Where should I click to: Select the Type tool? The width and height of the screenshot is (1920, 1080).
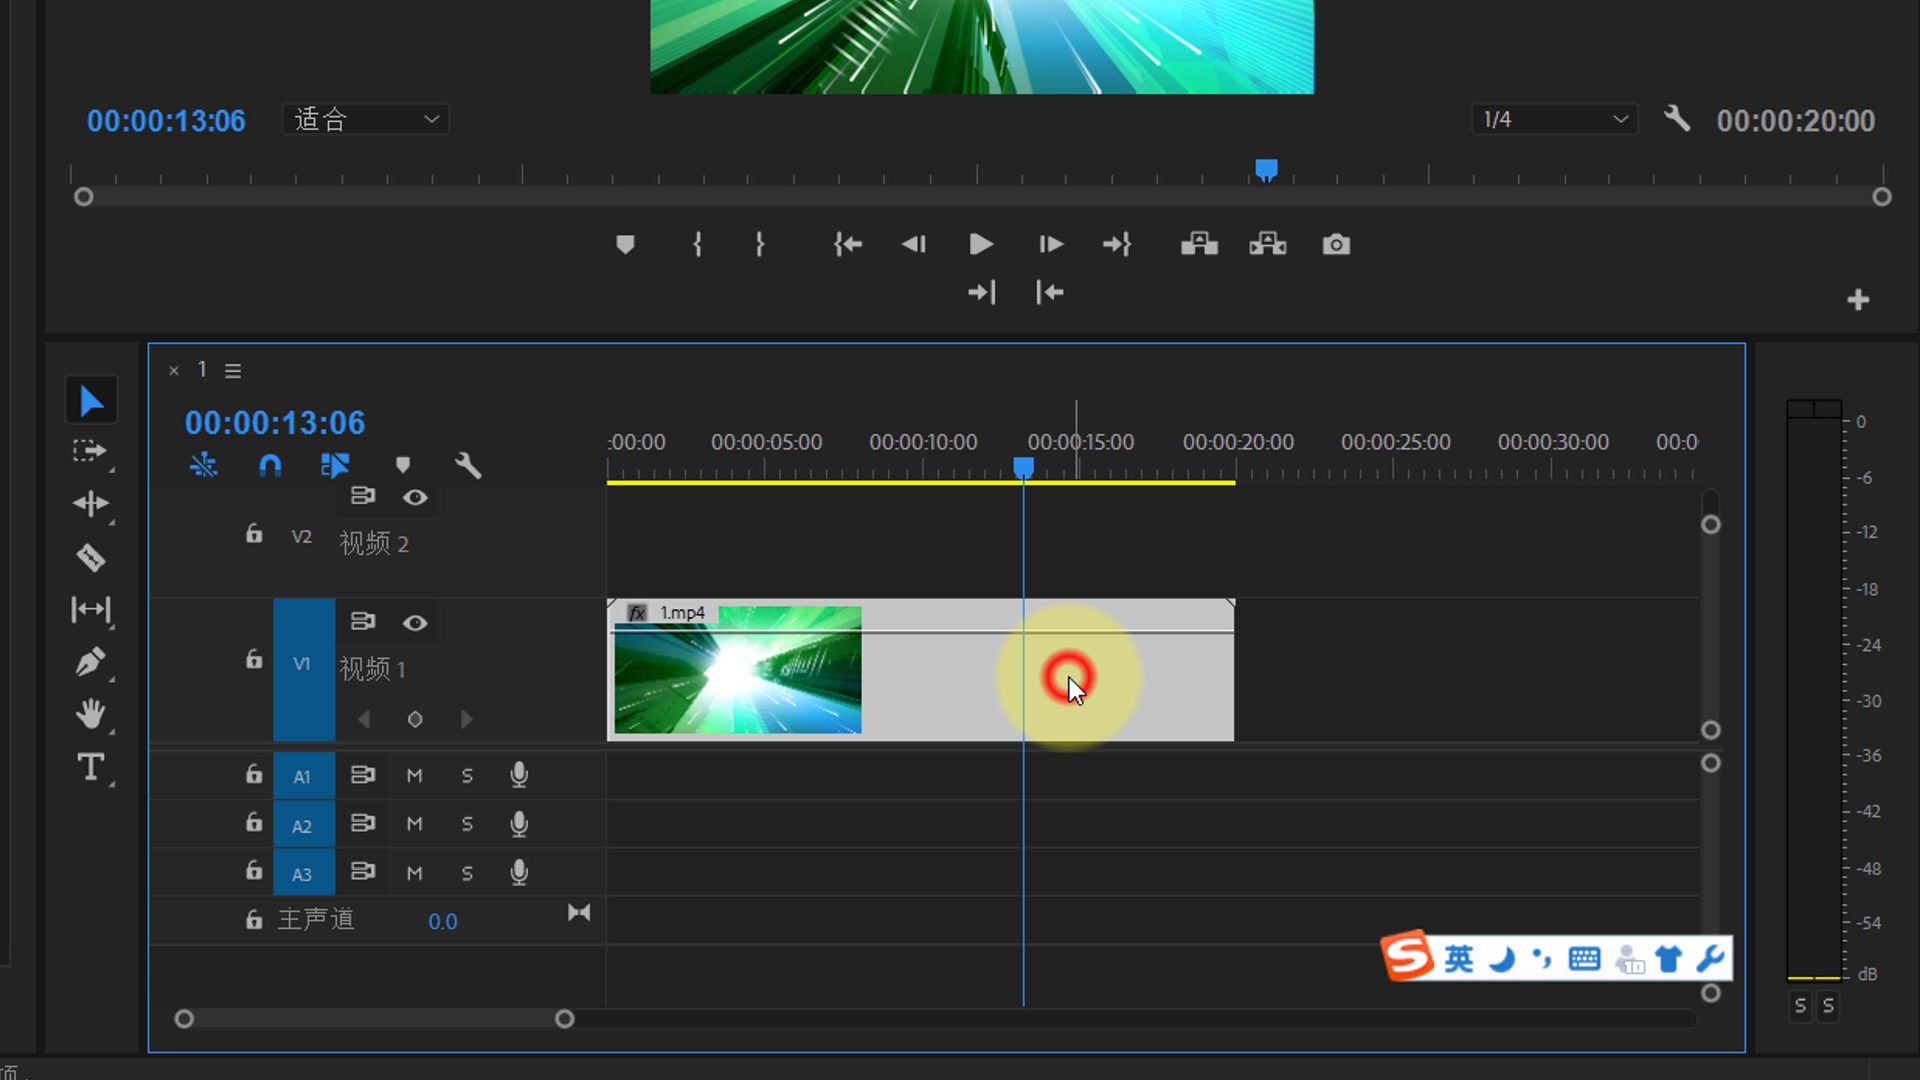pyautogui.click(x=91, y=767)
